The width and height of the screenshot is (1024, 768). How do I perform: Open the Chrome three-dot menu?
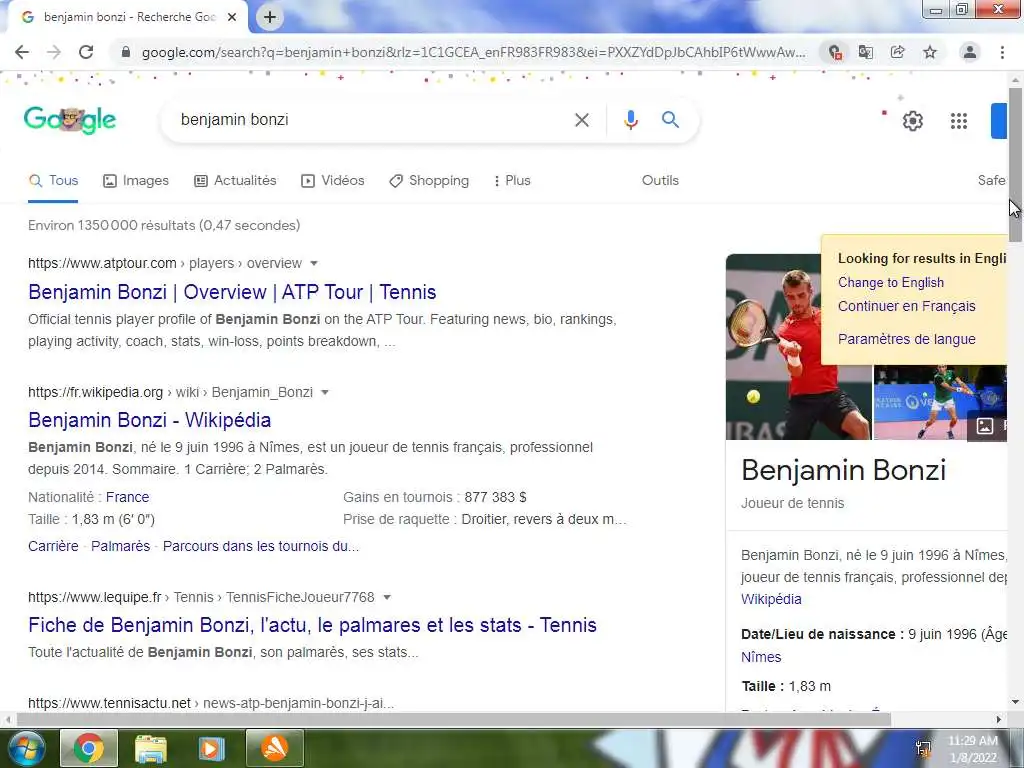1002,52
